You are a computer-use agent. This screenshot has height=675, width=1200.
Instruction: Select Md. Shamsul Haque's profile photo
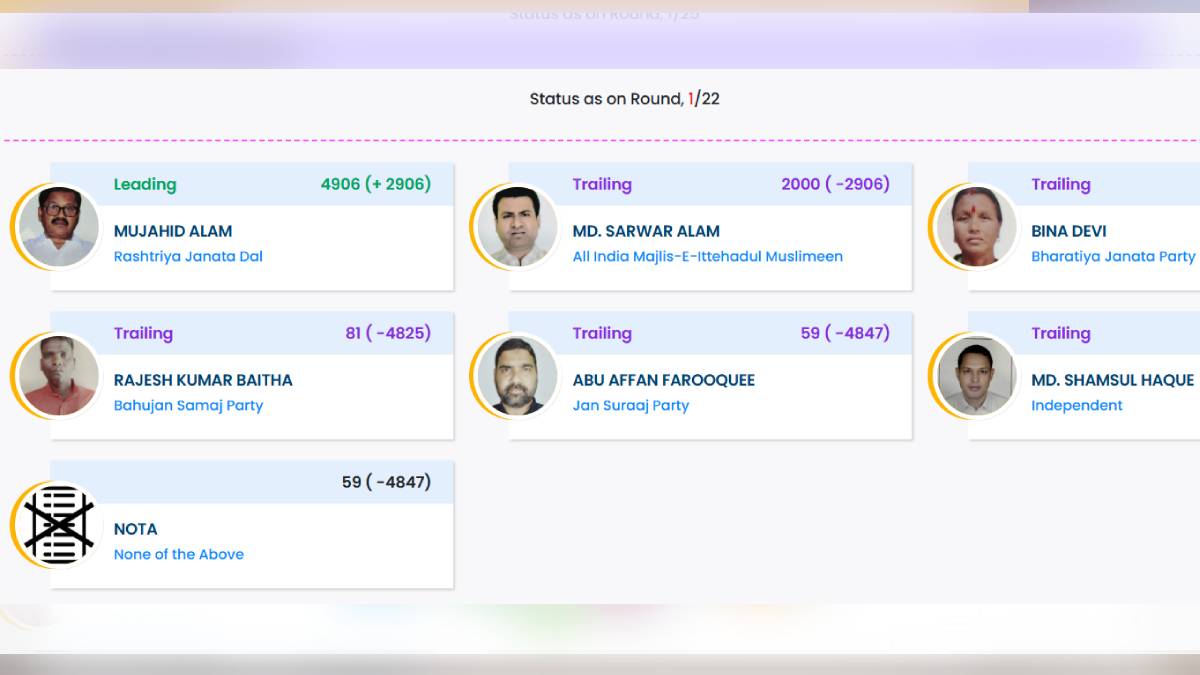point(976,376)
